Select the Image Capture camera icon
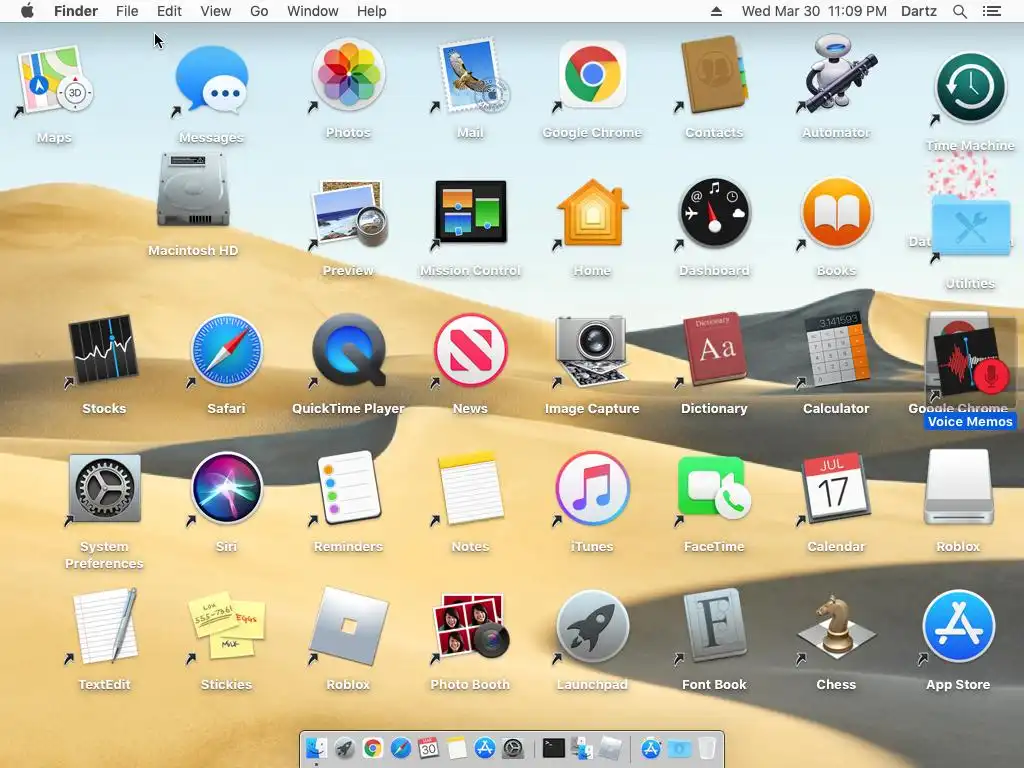Screen dimensions: 1024x768 [592, 351]
